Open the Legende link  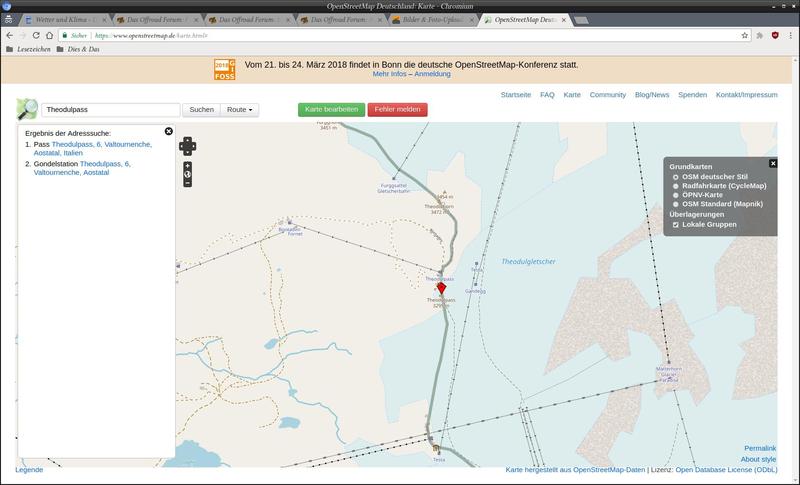(29, 470)
